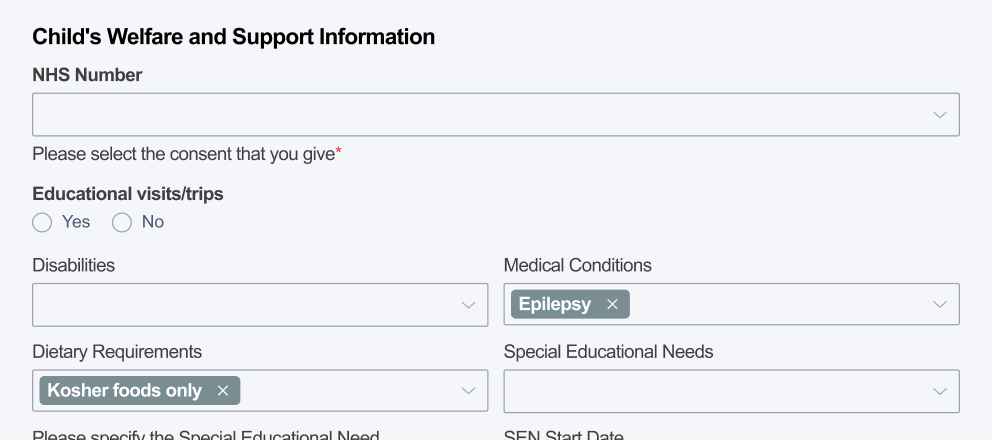Select No for Educational visits/trips
This screenshot has height=440, width=992.
[122, 222]
